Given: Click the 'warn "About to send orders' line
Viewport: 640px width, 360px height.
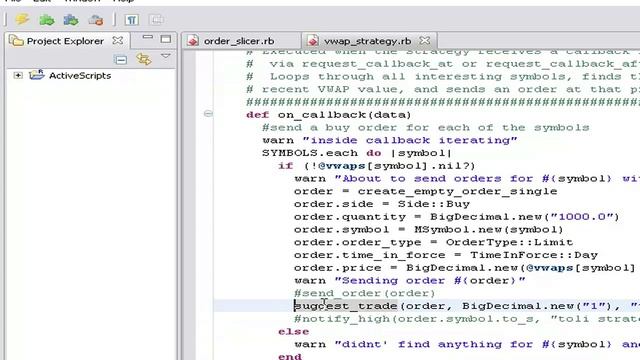Looking at the screenshot, I should (x=467, y=178).
